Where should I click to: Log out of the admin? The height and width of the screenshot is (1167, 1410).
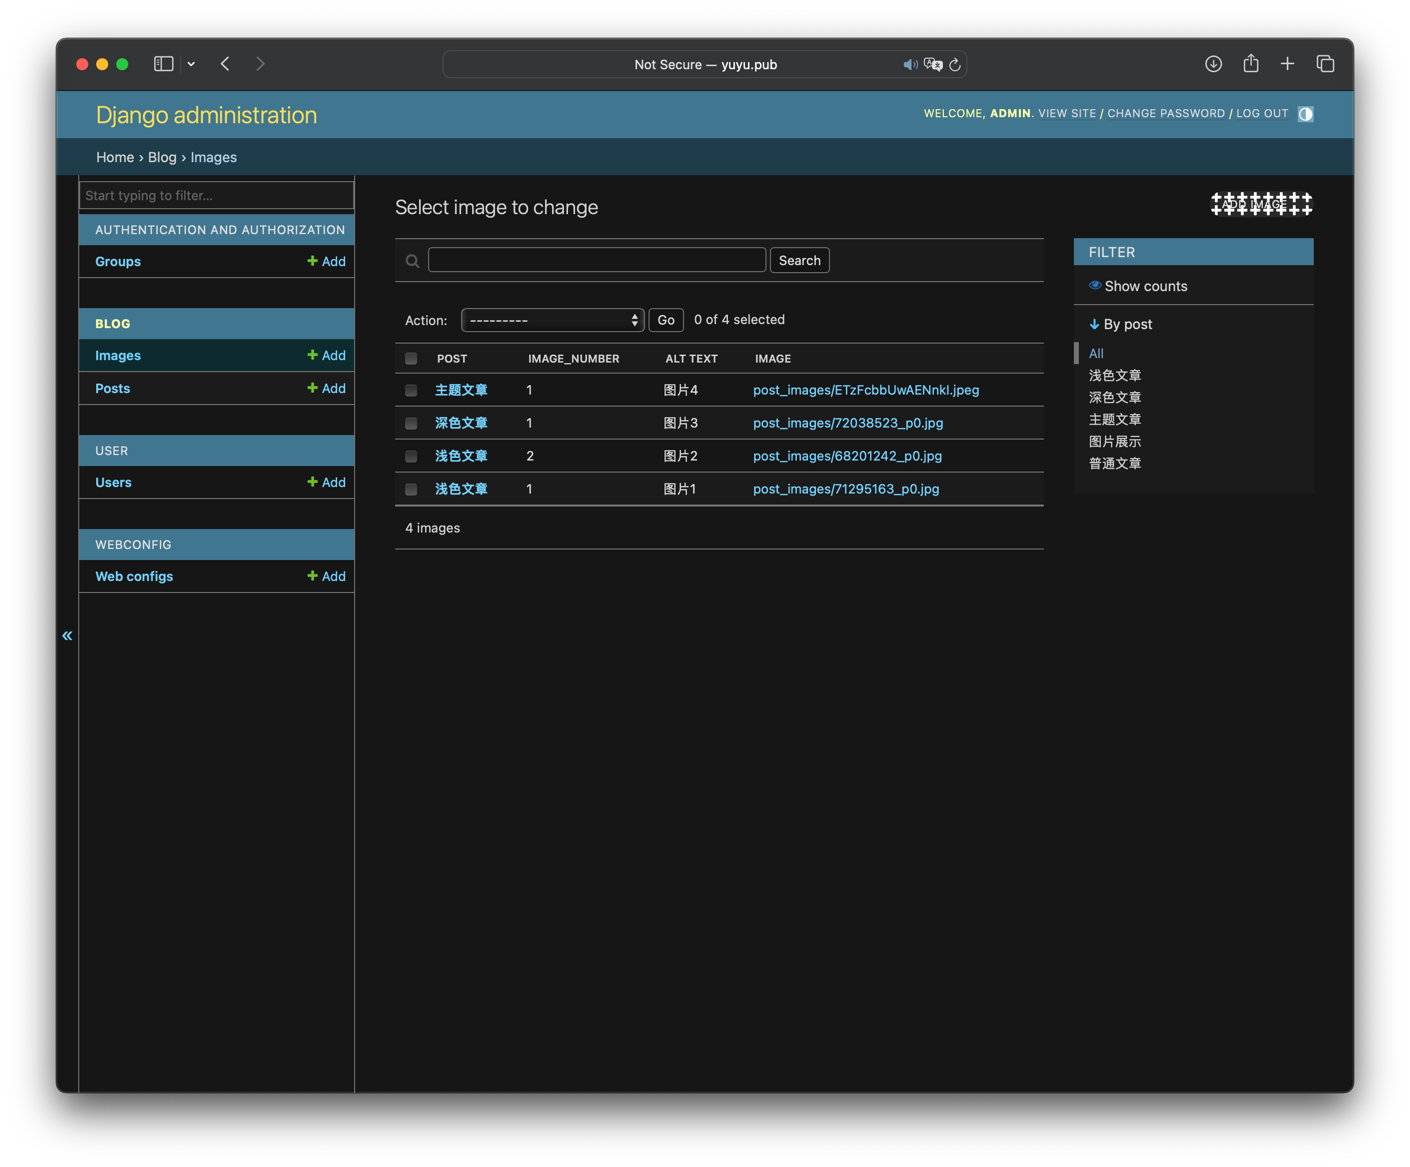pos(1262,114)
